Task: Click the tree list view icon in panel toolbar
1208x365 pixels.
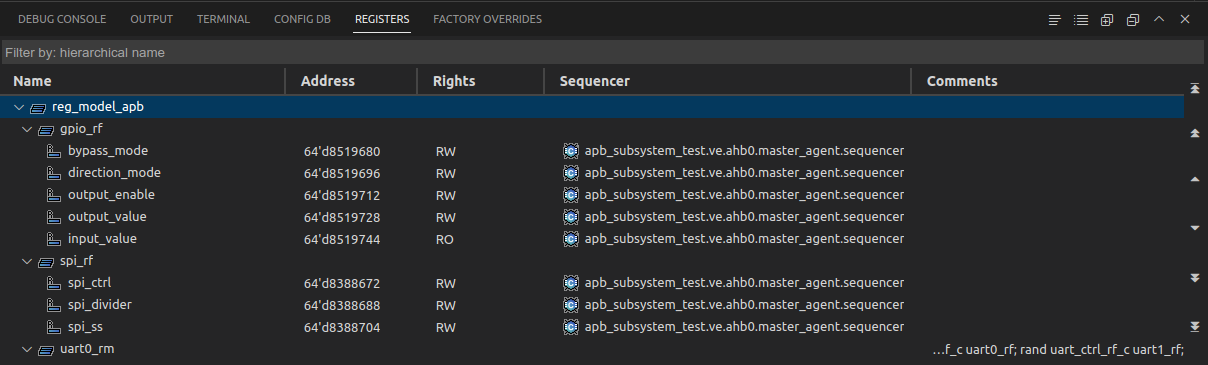Action: point(1080,19)
